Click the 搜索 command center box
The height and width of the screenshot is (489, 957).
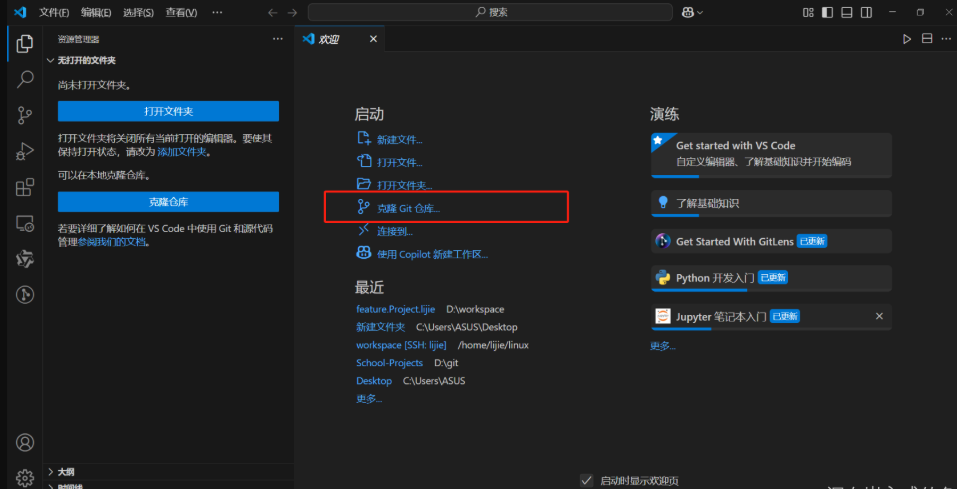point(490,12)
